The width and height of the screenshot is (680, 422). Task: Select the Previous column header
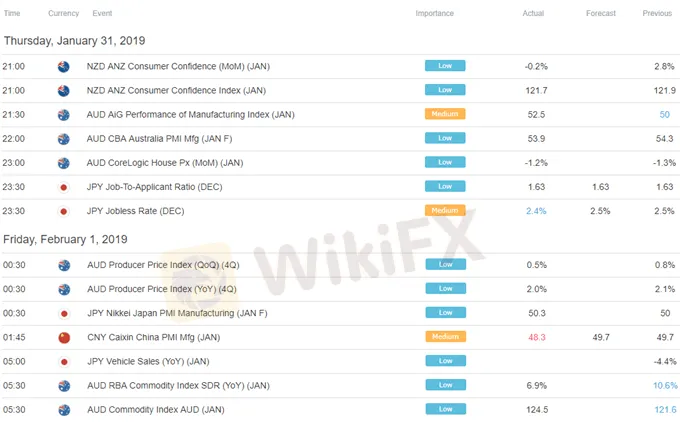tap(656, 14)
